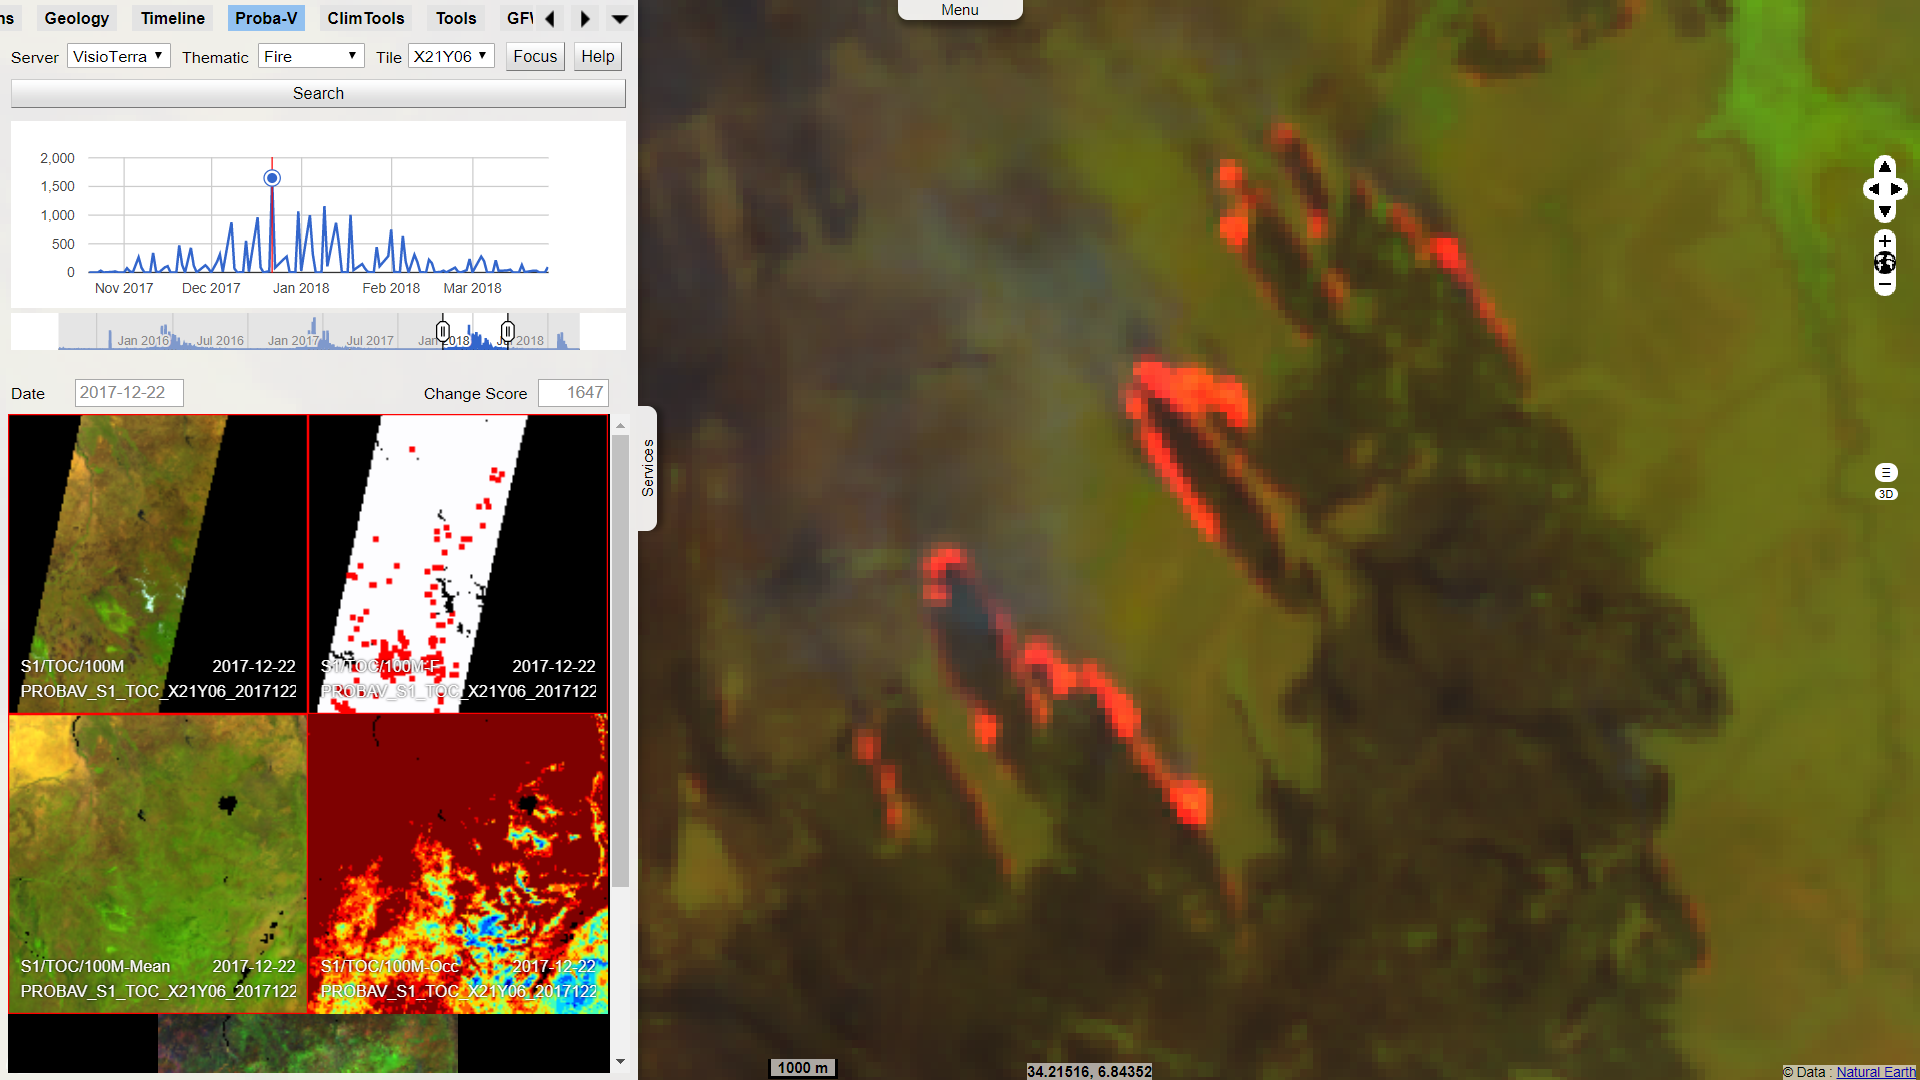Select the highlighted peak marker on the chart
The width and height of the screenshot is (1920, 1080).
(x=272, y=178)
